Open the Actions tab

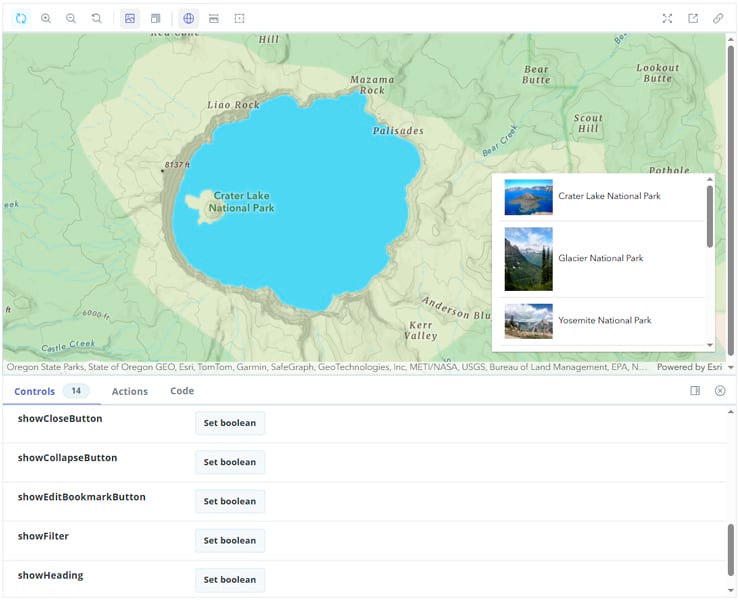[x=130, y=391]
